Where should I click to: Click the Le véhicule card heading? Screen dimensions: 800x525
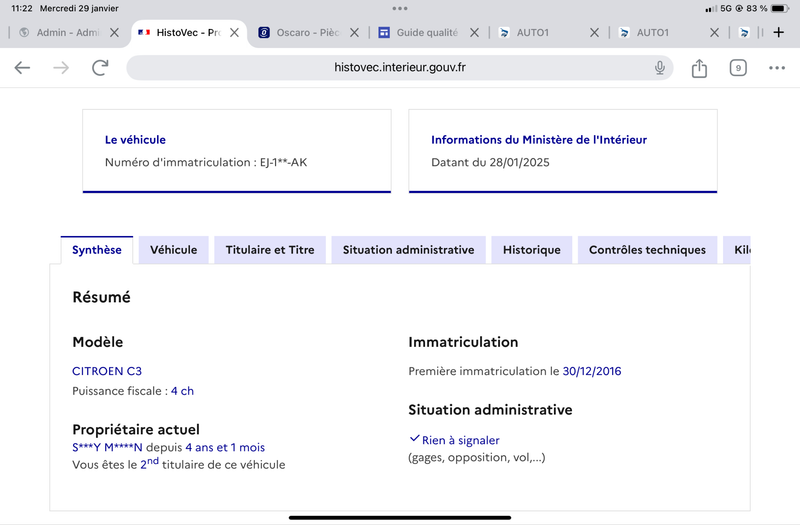(x=135, y=140)
